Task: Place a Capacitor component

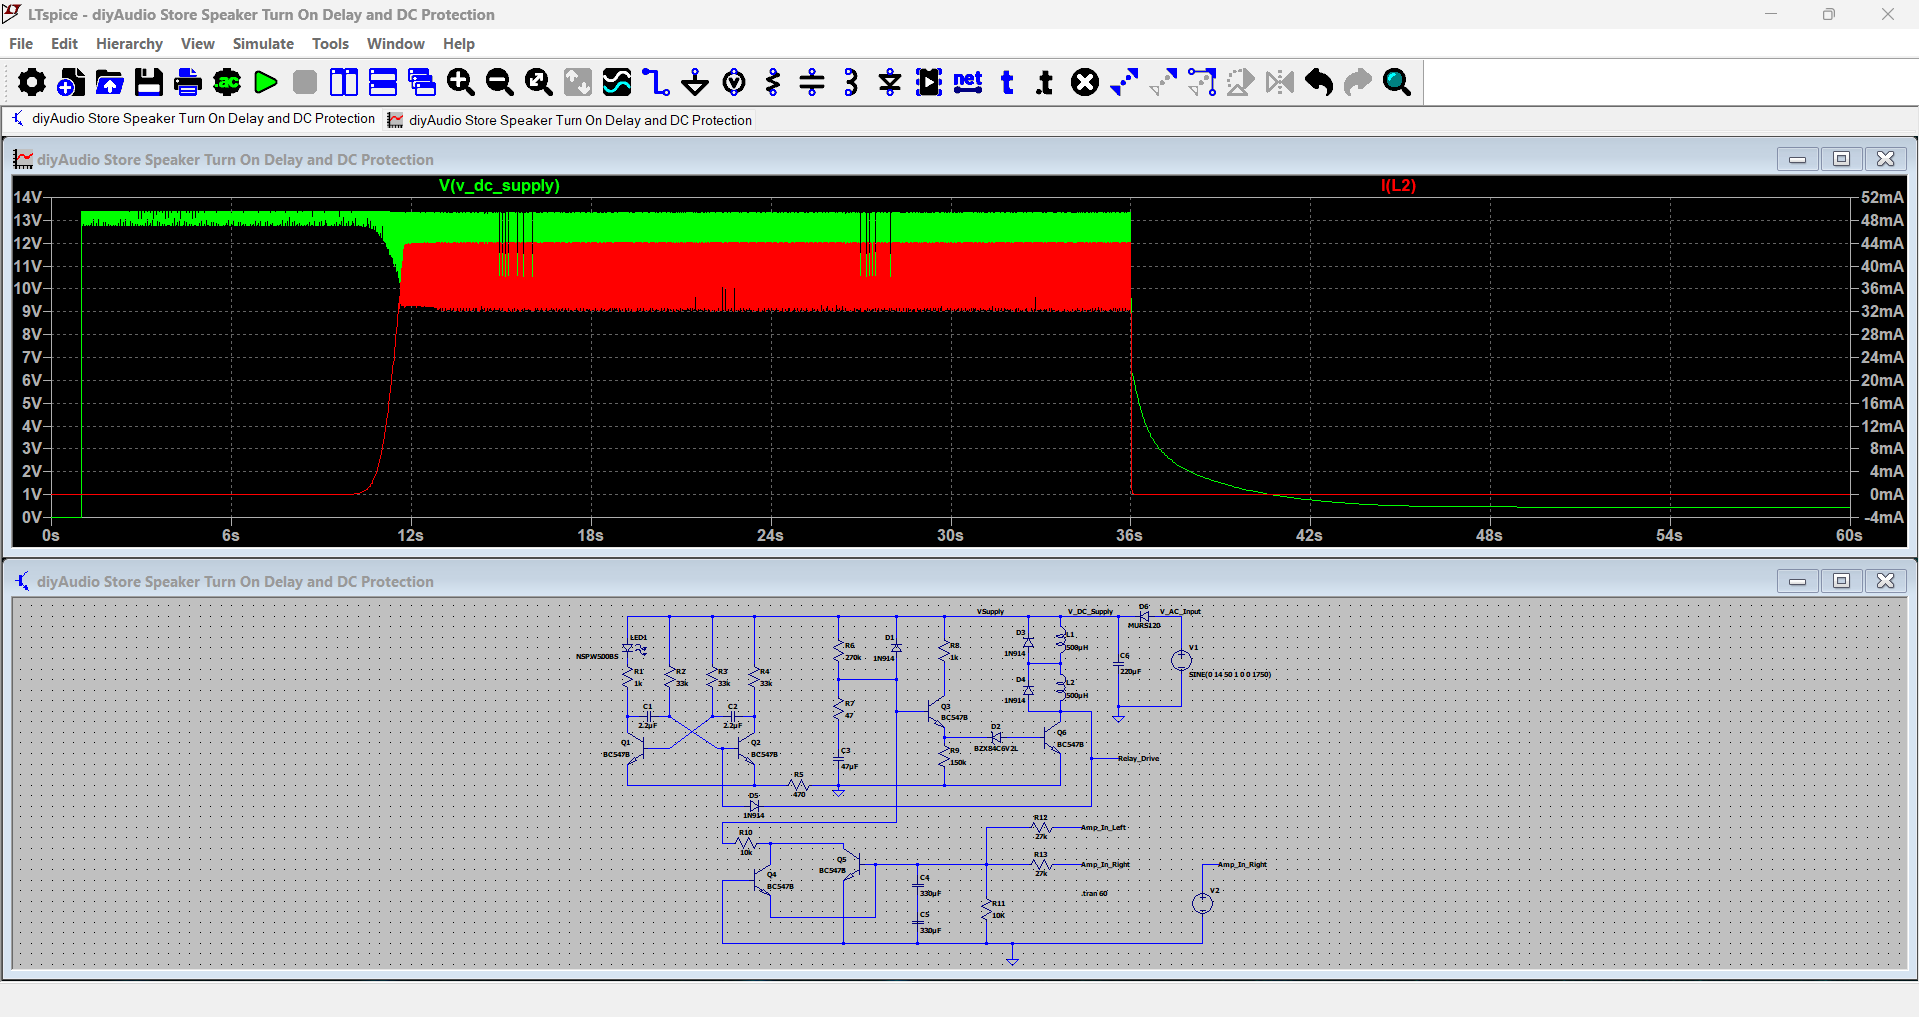Action: click(812, 82)
